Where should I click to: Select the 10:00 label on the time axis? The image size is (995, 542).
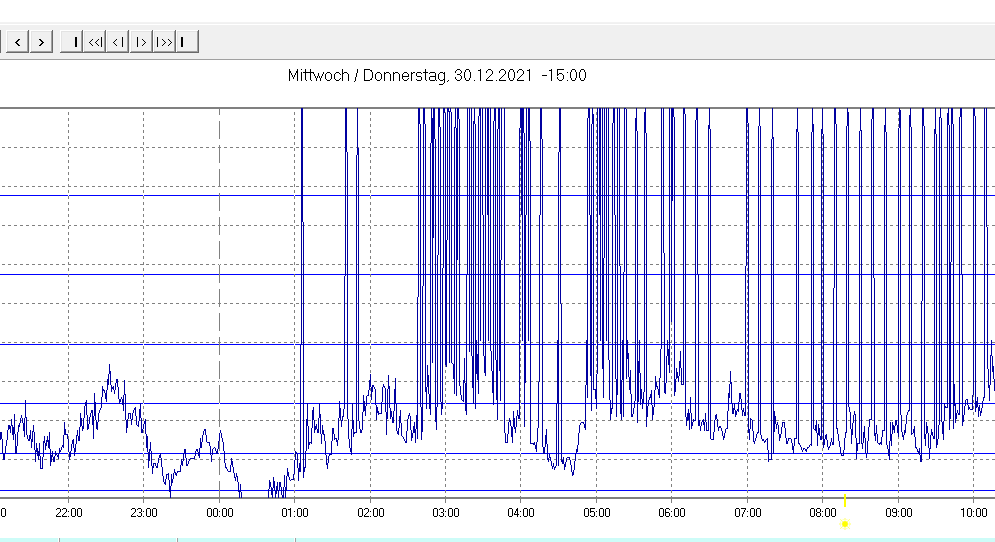pyautogui.click(x=974, y=513)
